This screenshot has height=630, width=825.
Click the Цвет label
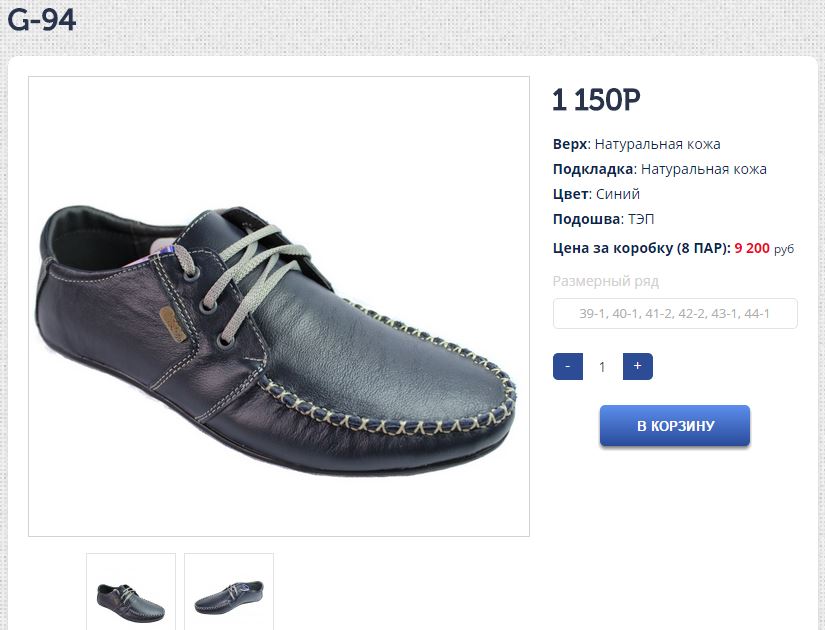[x=569, y=194]
